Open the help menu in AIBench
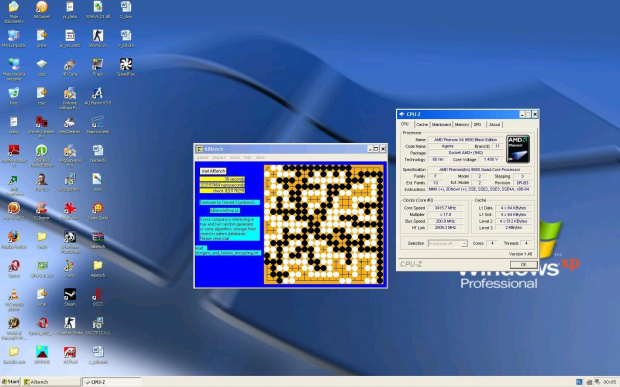The image size is (620, 387). 248,157
